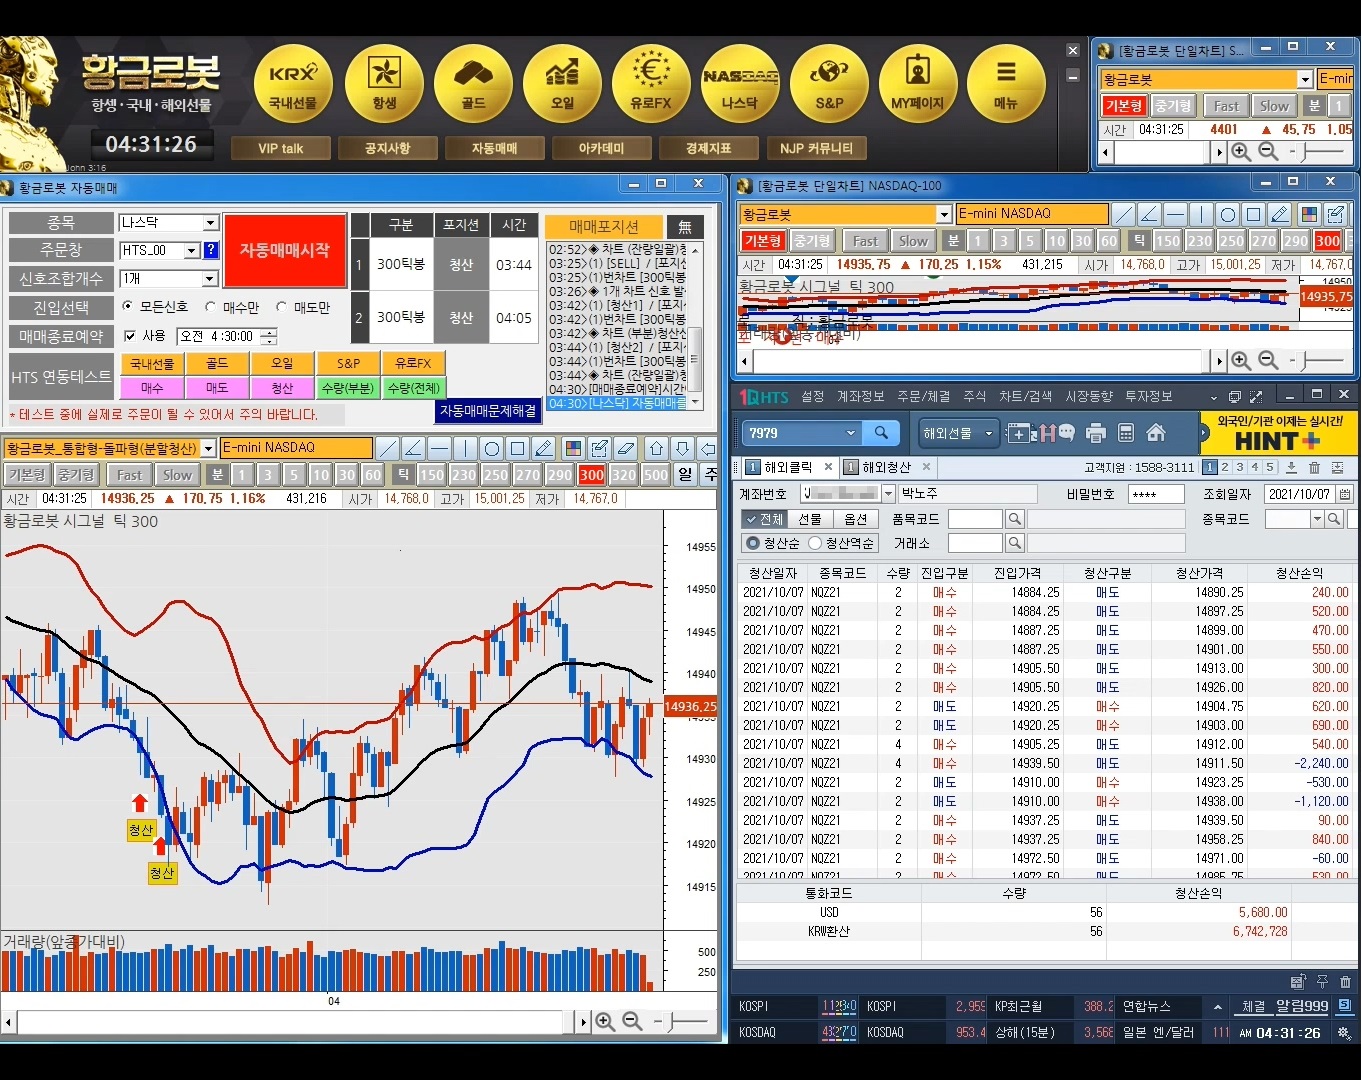Open color palette icon in main chart toolbar
The image size is (1362, 1080).
coord(573,448)
